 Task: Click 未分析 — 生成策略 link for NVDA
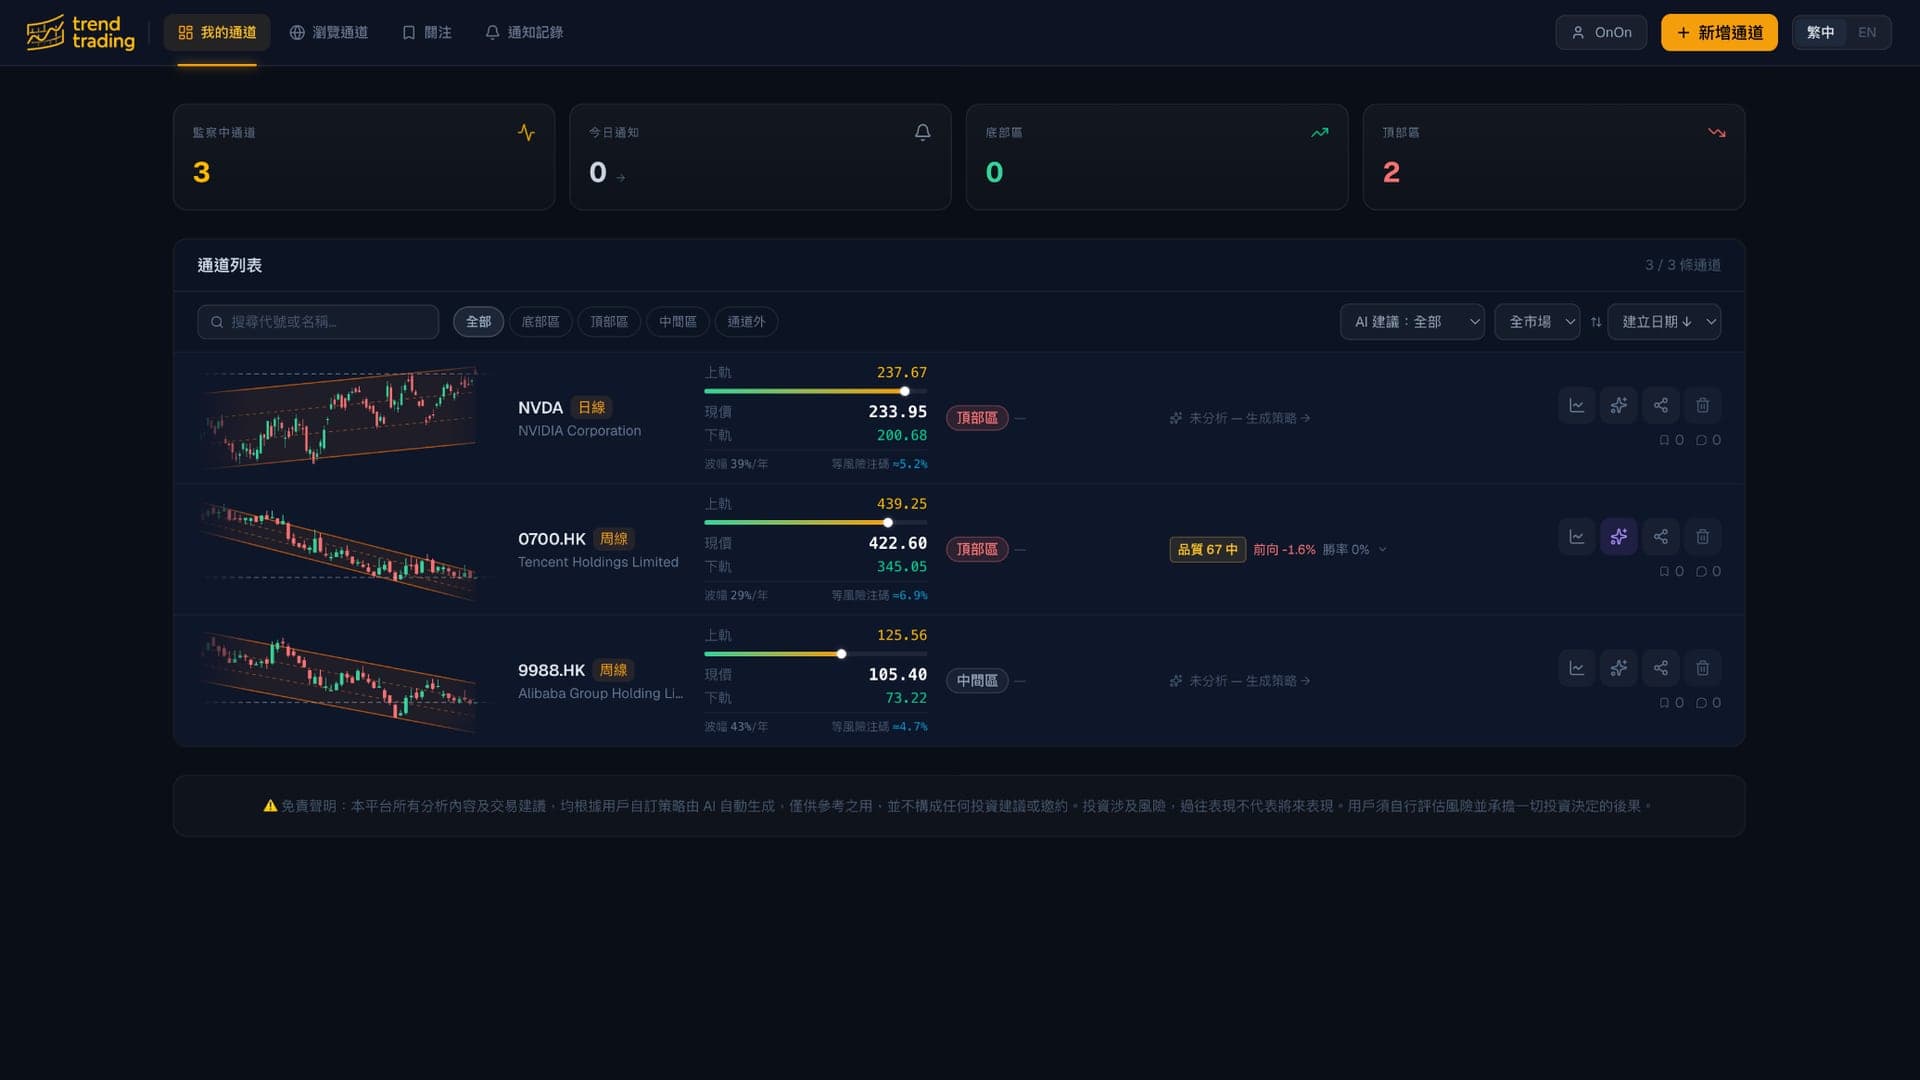coord(1240,418)
